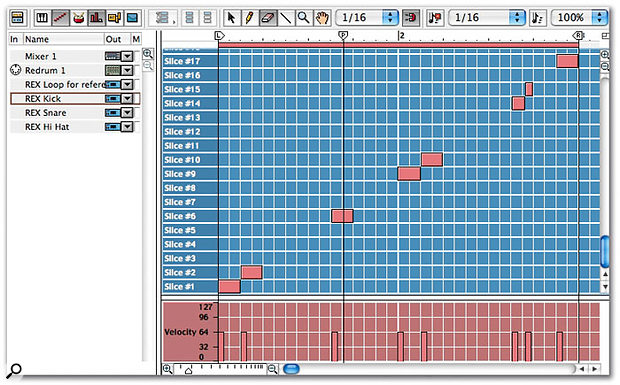
Task: Show the pattern lane
Action: 114,18
